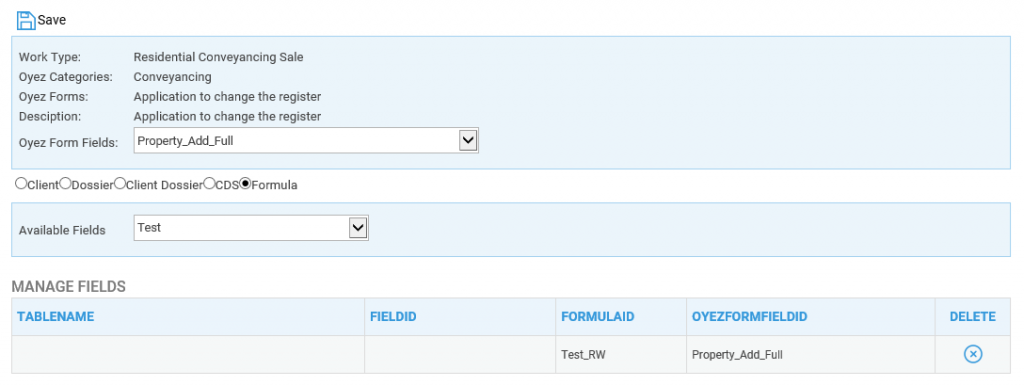This screenshot has height=386, width=1024.
Task: Select the Test_RW cell in the table
Action: (620, 355)
